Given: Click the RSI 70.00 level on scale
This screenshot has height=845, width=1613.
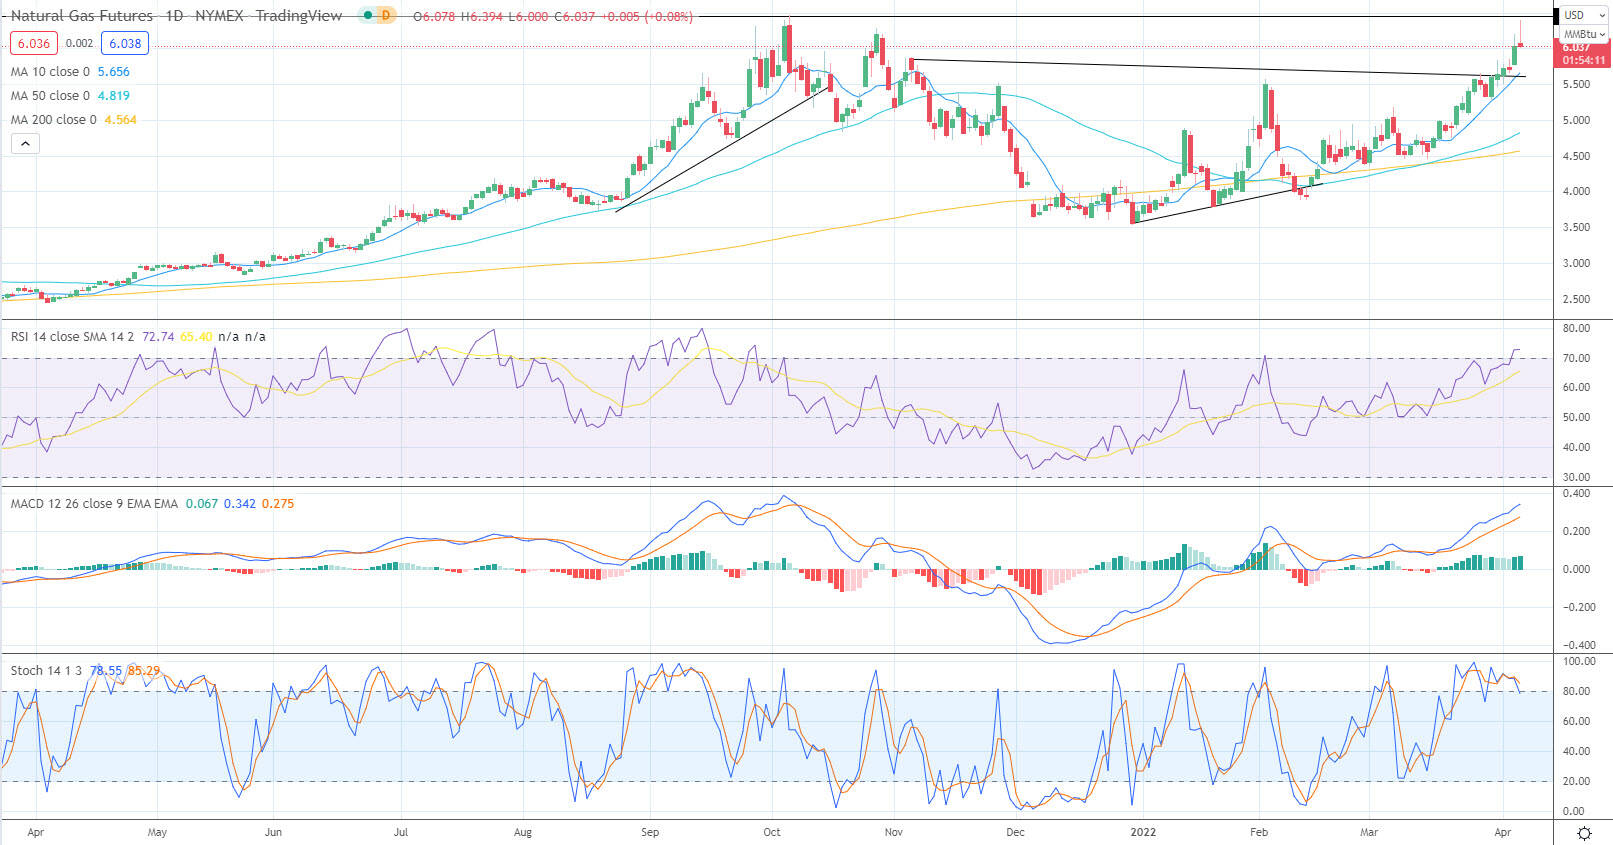Looking at the screenshot, I should click(1576, 358).
